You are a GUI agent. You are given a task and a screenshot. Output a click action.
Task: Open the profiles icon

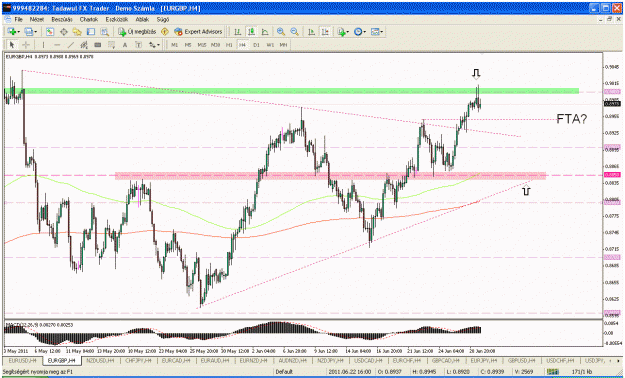pos(28,32)
